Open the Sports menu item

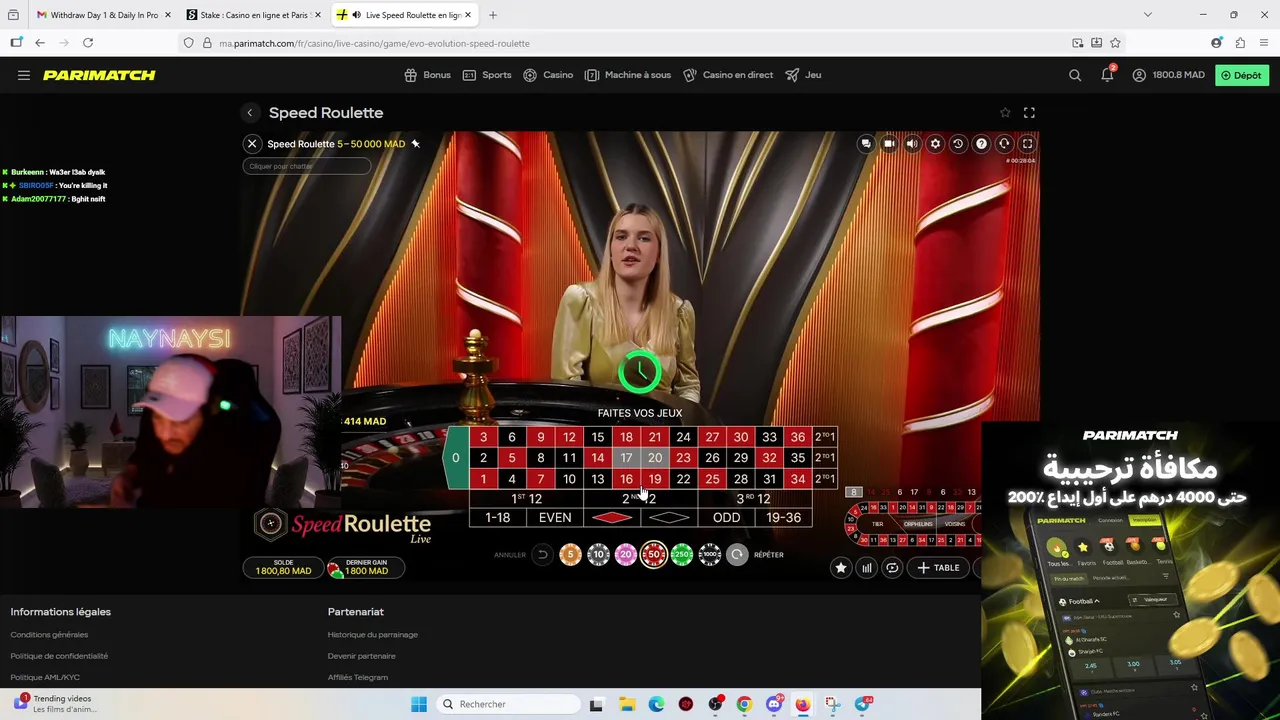487,75
